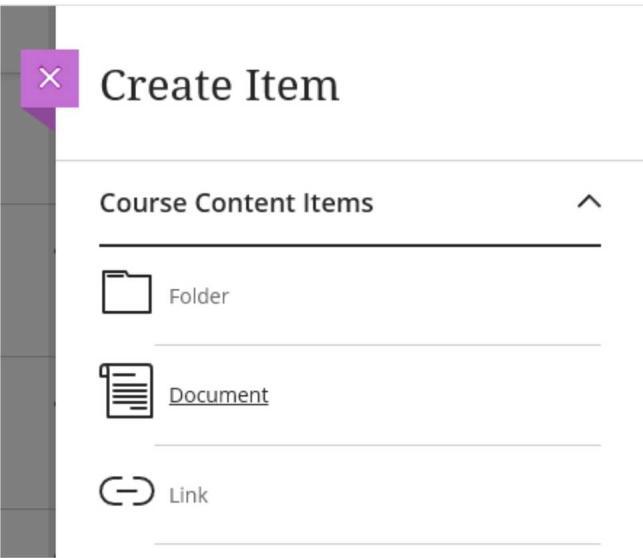Click the Link chain icon
The width and height of the screenshot is (643, 558).
pyautogui.click(x=126, y=491)
